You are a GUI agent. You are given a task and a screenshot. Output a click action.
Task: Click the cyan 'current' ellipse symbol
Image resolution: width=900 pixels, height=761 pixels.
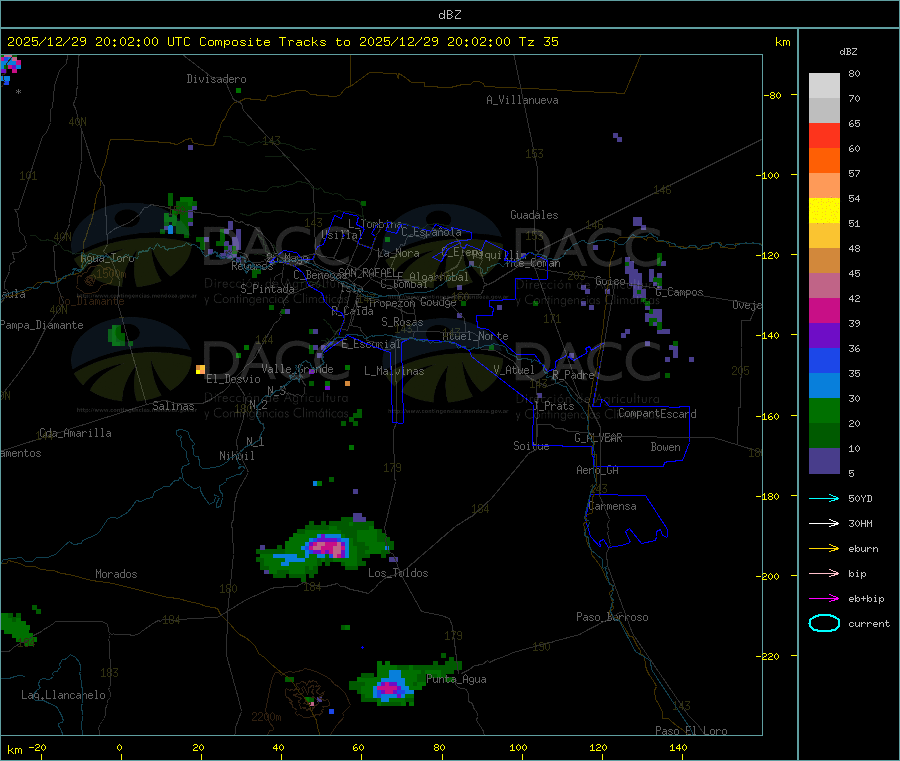[824, 623]
